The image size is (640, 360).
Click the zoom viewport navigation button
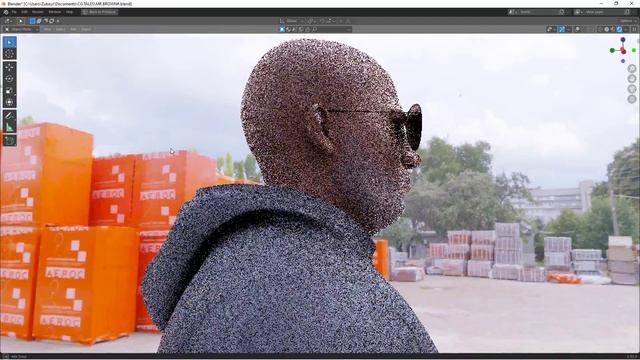pyautogui.click(x=632, y=68)
